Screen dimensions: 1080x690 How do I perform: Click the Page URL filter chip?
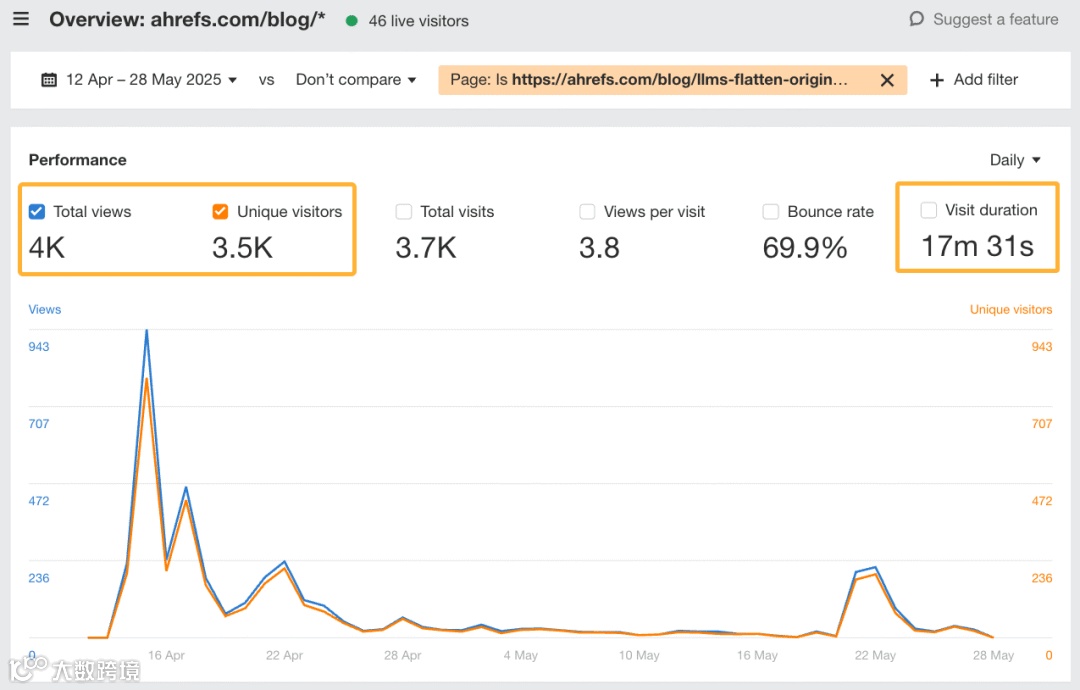[x=672, y=80]
